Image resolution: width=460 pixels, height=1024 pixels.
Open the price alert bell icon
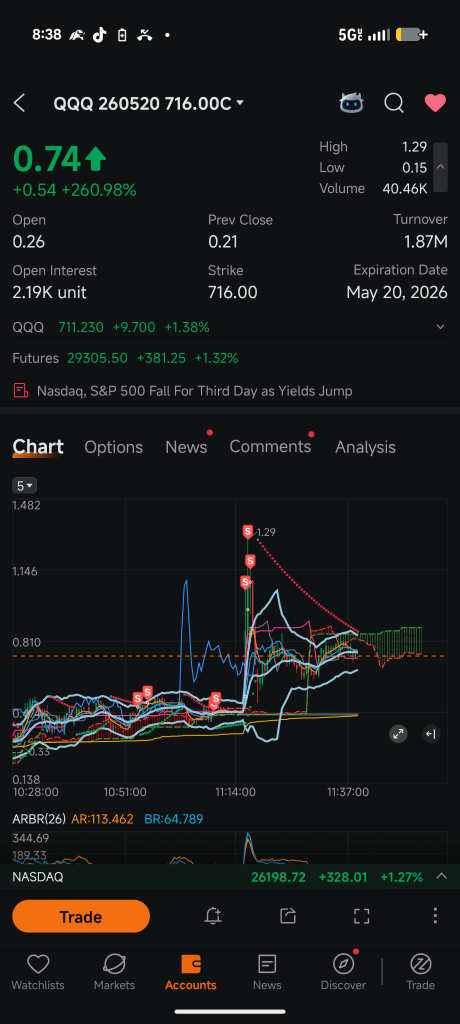coord(212,916)
